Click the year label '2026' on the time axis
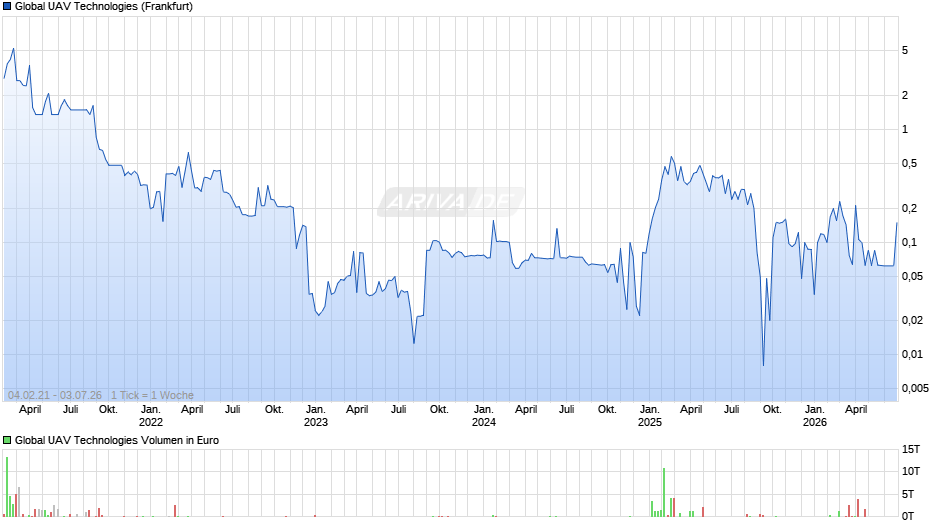This screenshot has height=526, width=940. 815,422
